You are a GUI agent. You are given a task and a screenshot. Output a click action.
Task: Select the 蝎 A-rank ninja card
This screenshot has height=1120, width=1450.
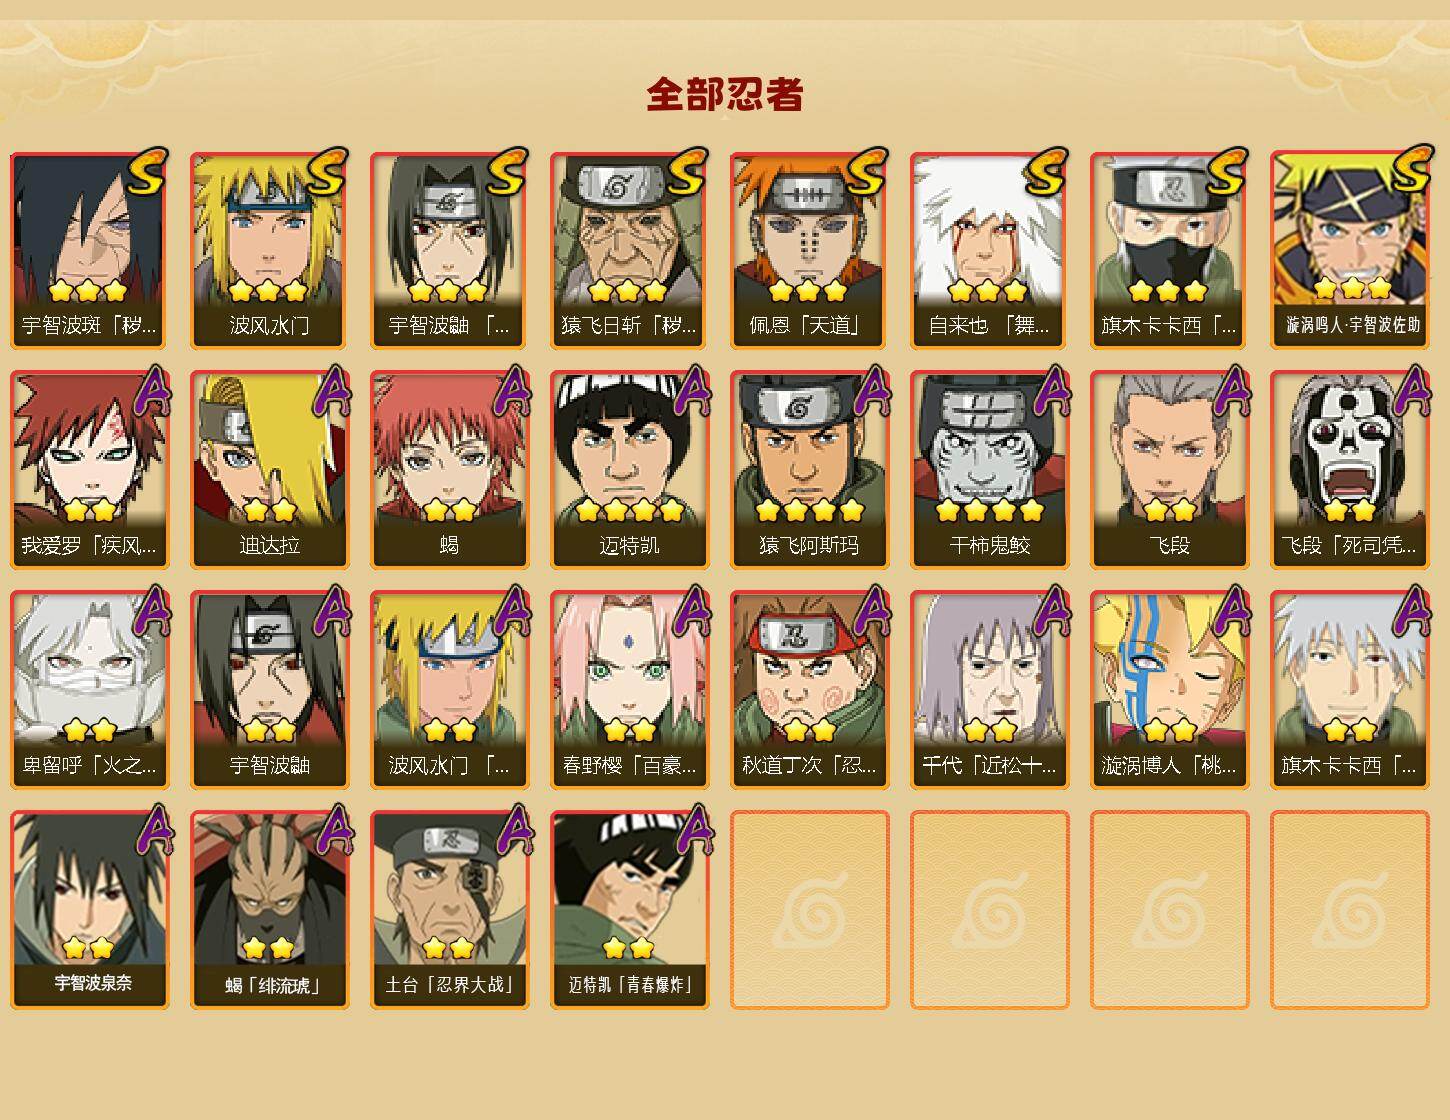pyautogui.click(x=449, y=470)
